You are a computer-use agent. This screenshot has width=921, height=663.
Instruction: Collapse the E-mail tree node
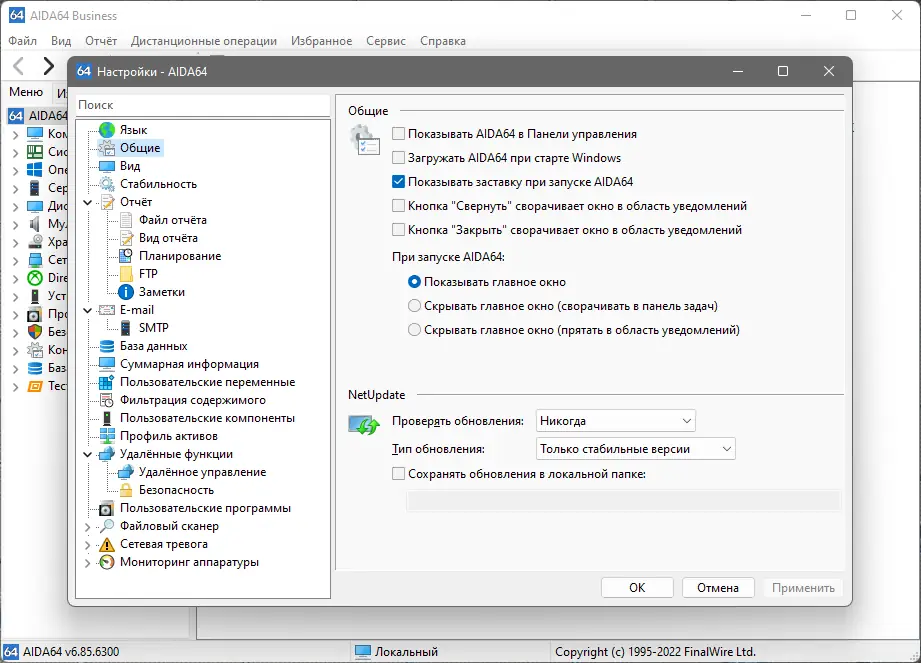(x=88, y=310)
